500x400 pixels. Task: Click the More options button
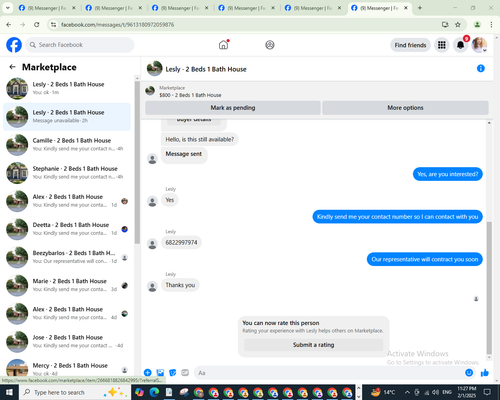pyautogui.click(x=405, y=108)
